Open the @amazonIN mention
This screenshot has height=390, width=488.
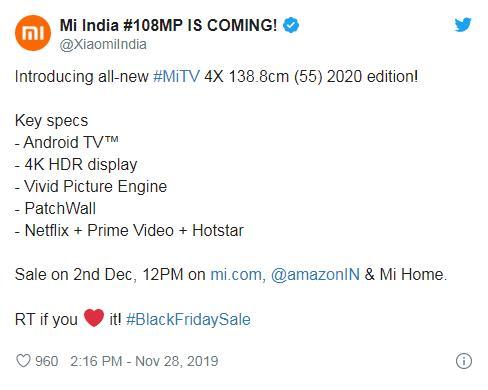pos(315,275)
